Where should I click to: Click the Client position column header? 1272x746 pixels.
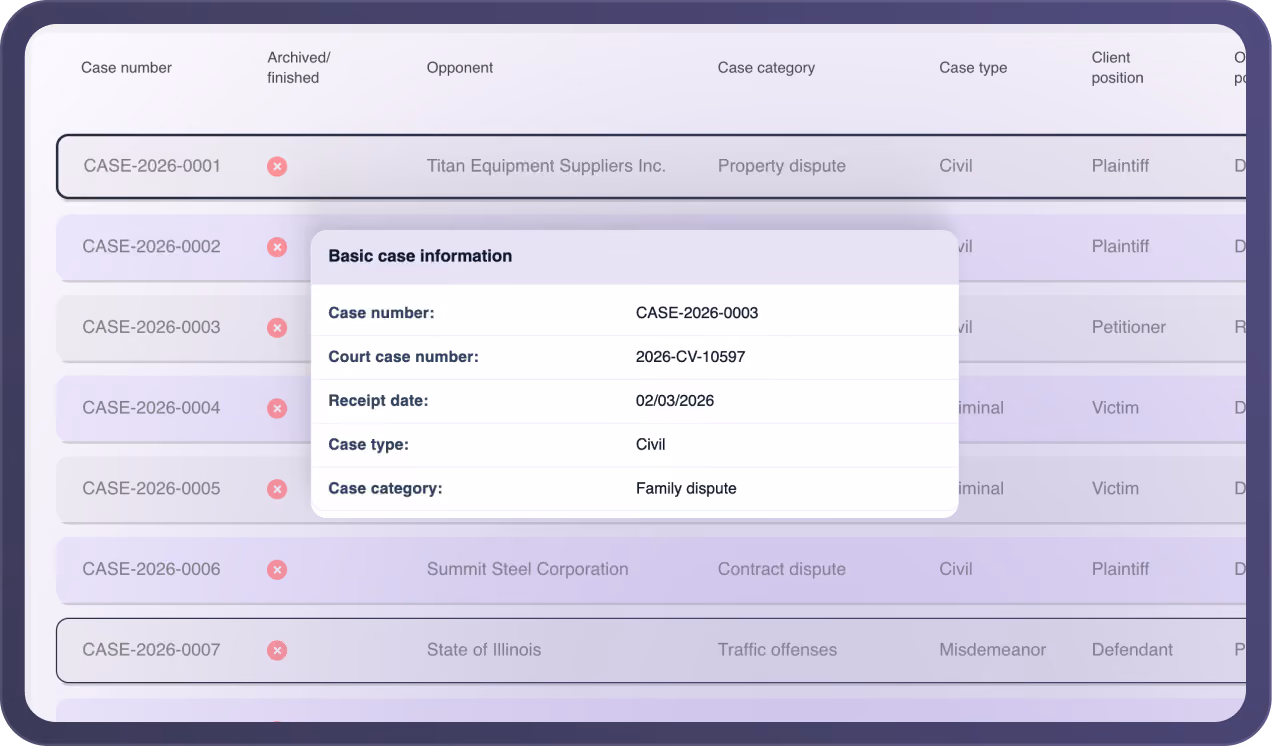[x=1117, y=68]
